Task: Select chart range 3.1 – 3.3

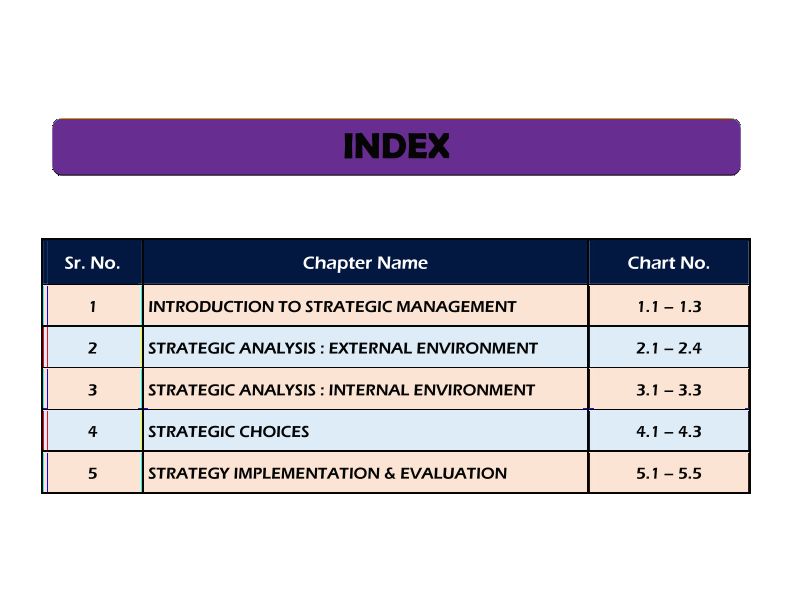Action: [668, 390]
